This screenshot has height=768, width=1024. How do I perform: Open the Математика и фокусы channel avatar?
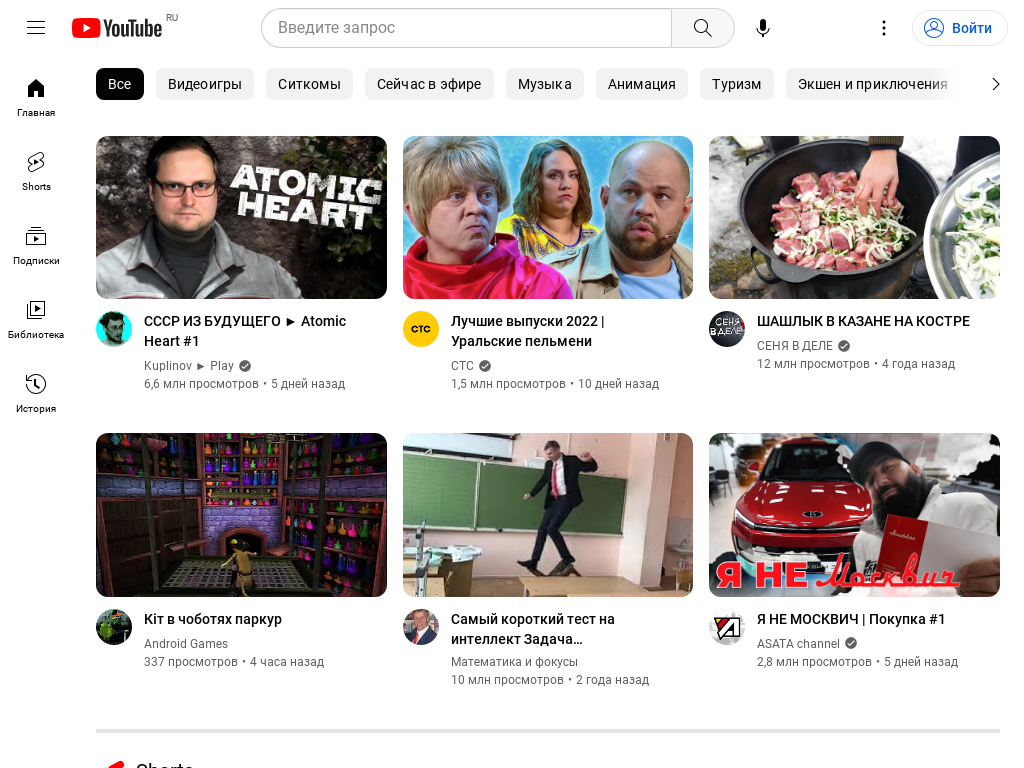pyautogui.click(x=421, y=627)
